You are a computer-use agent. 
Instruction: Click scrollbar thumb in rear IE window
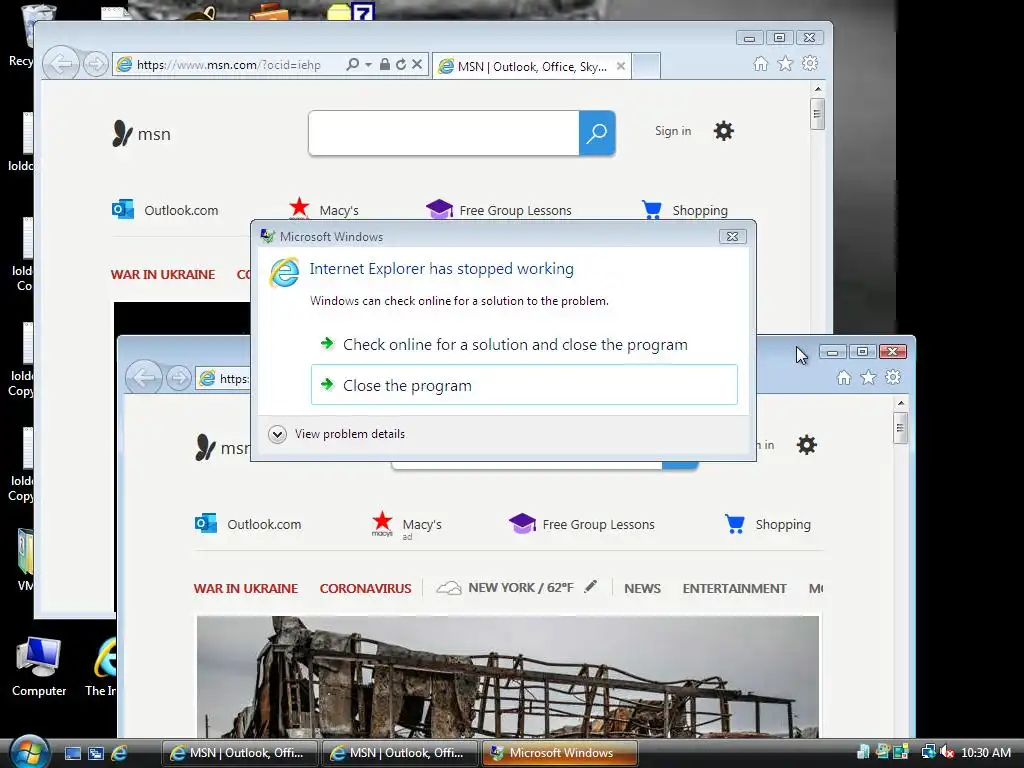(817, 114)
